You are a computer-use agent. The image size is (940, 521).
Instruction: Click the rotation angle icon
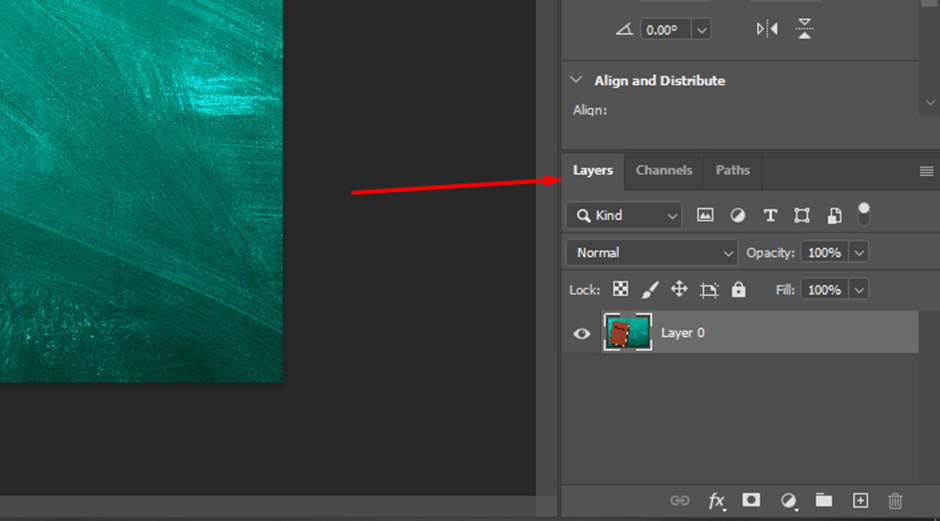coord(624,29)
